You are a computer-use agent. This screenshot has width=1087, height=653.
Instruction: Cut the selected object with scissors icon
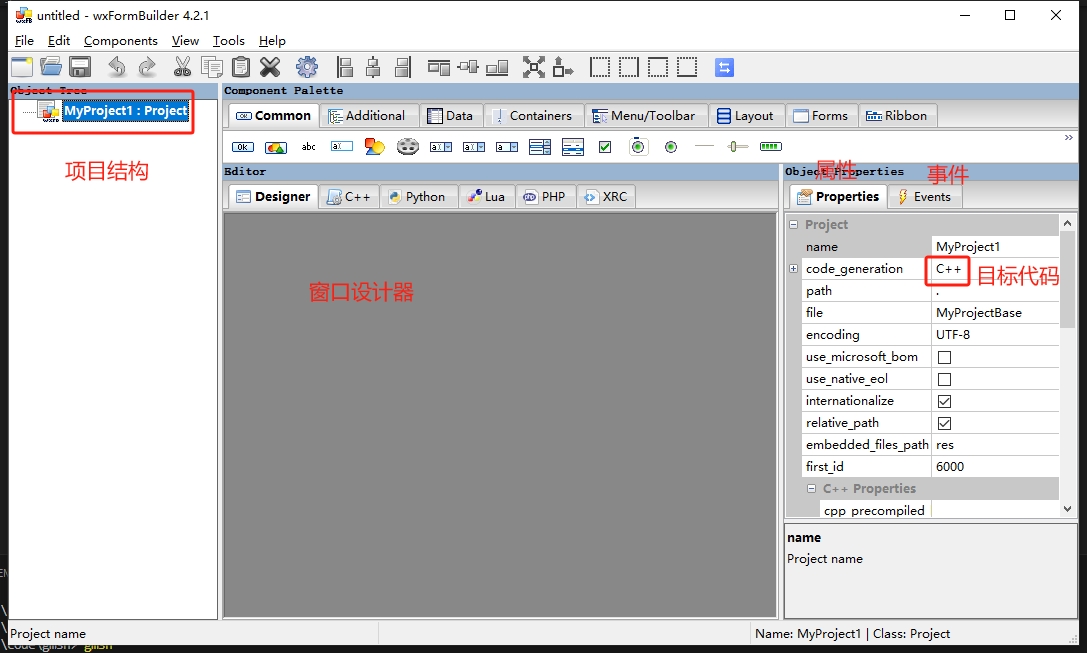[x=182, y=67]
